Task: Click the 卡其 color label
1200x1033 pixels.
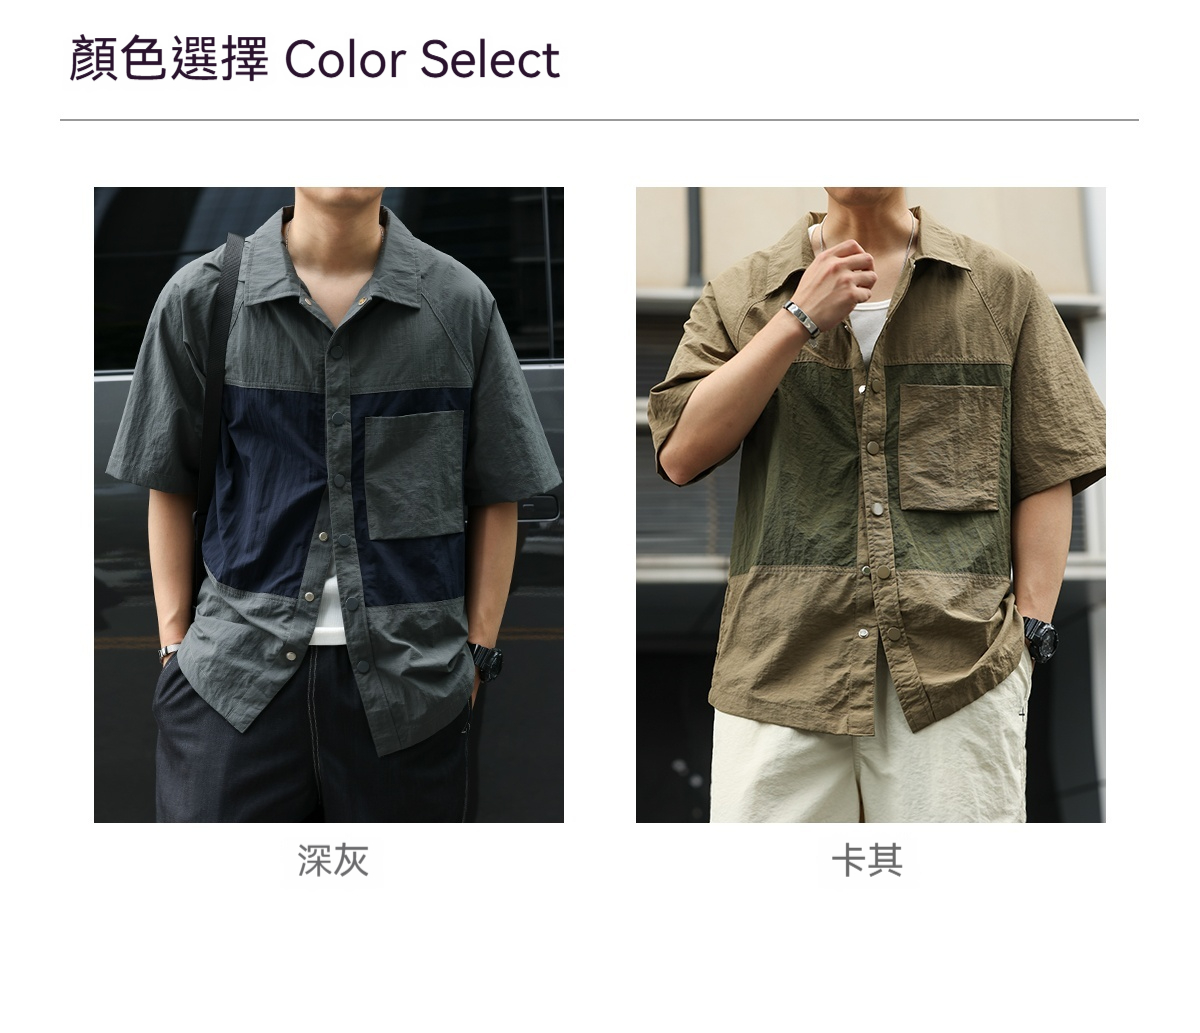Action: pos(867,860)
